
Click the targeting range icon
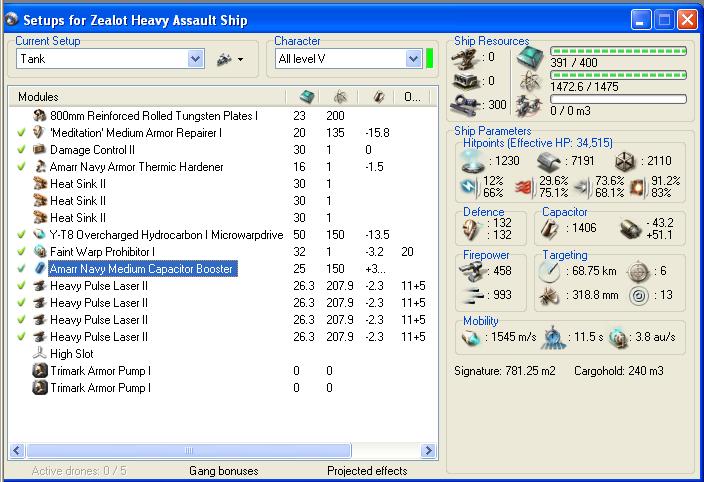pyautogui.click(x=550, y=272)
